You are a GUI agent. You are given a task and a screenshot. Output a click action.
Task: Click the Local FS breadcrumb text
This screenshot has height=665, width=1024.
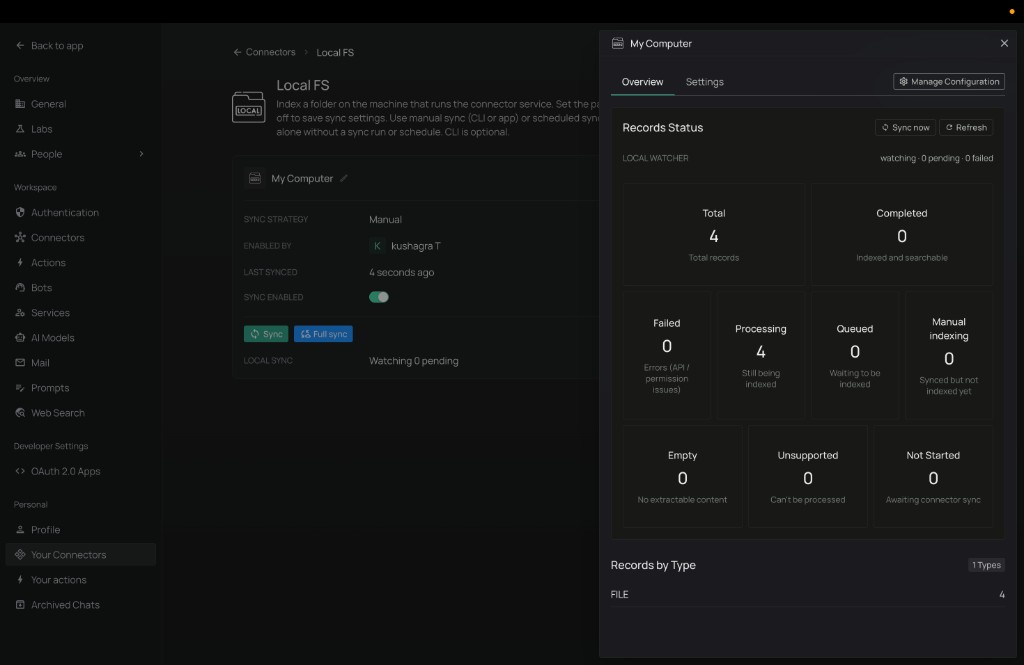[x=335, y=52]
